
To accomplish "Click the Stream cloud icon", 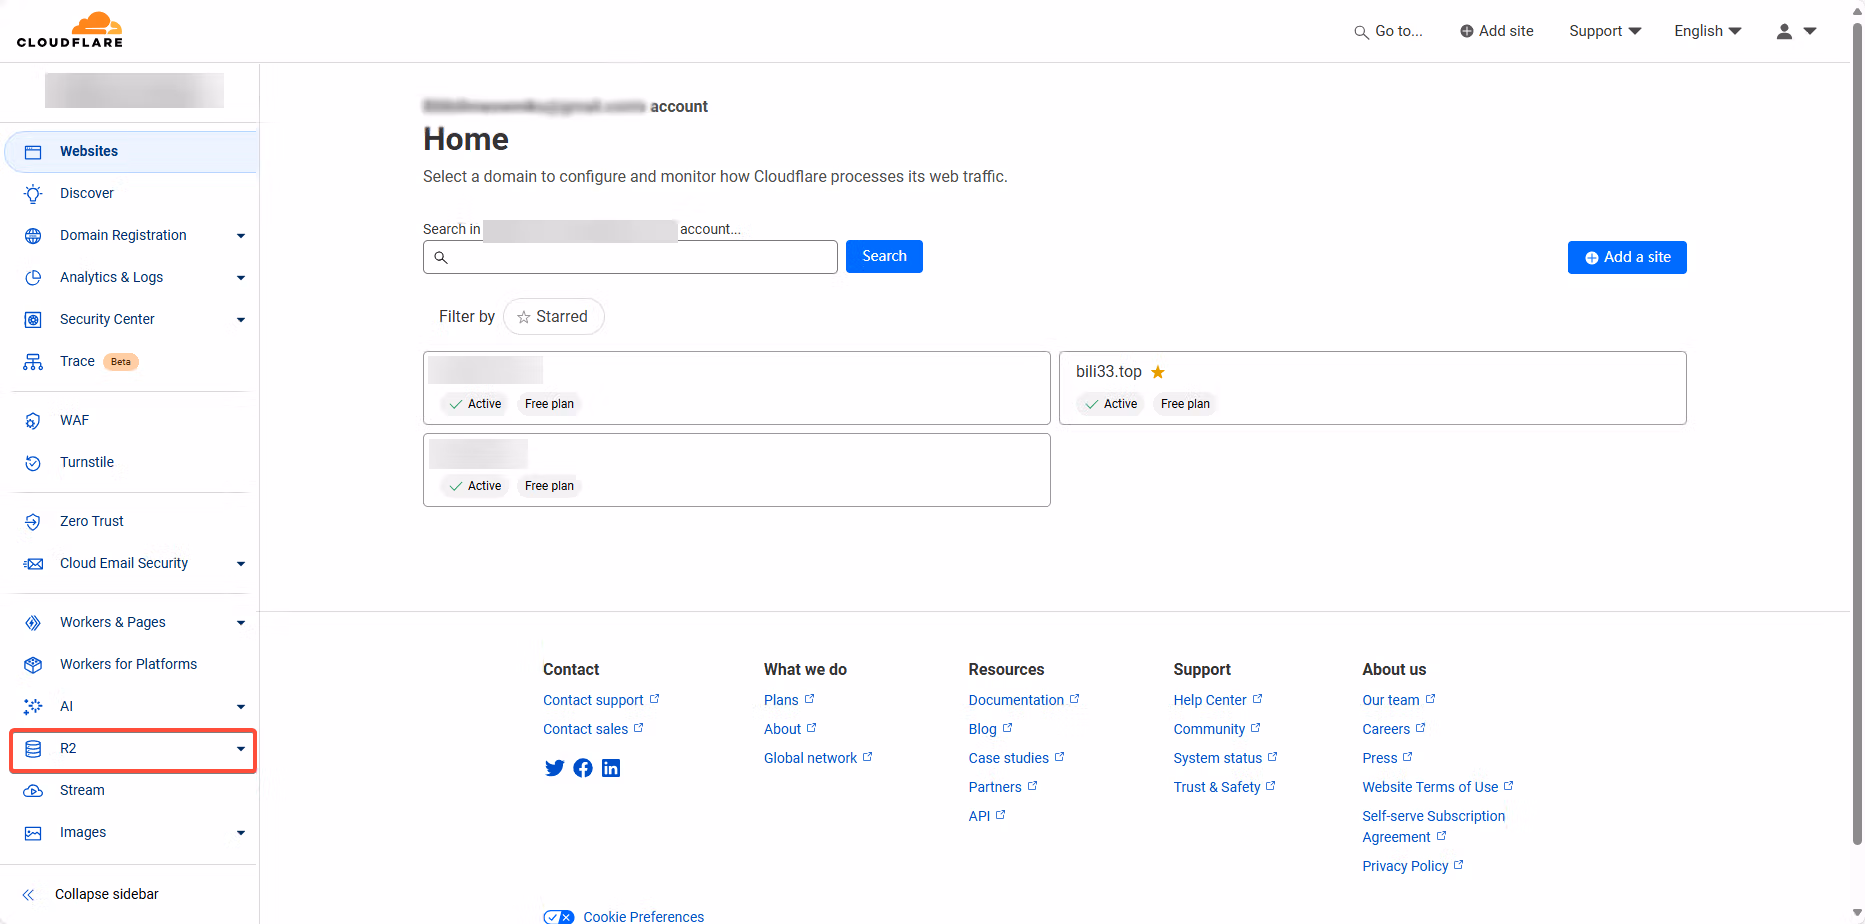I will 33,791.
